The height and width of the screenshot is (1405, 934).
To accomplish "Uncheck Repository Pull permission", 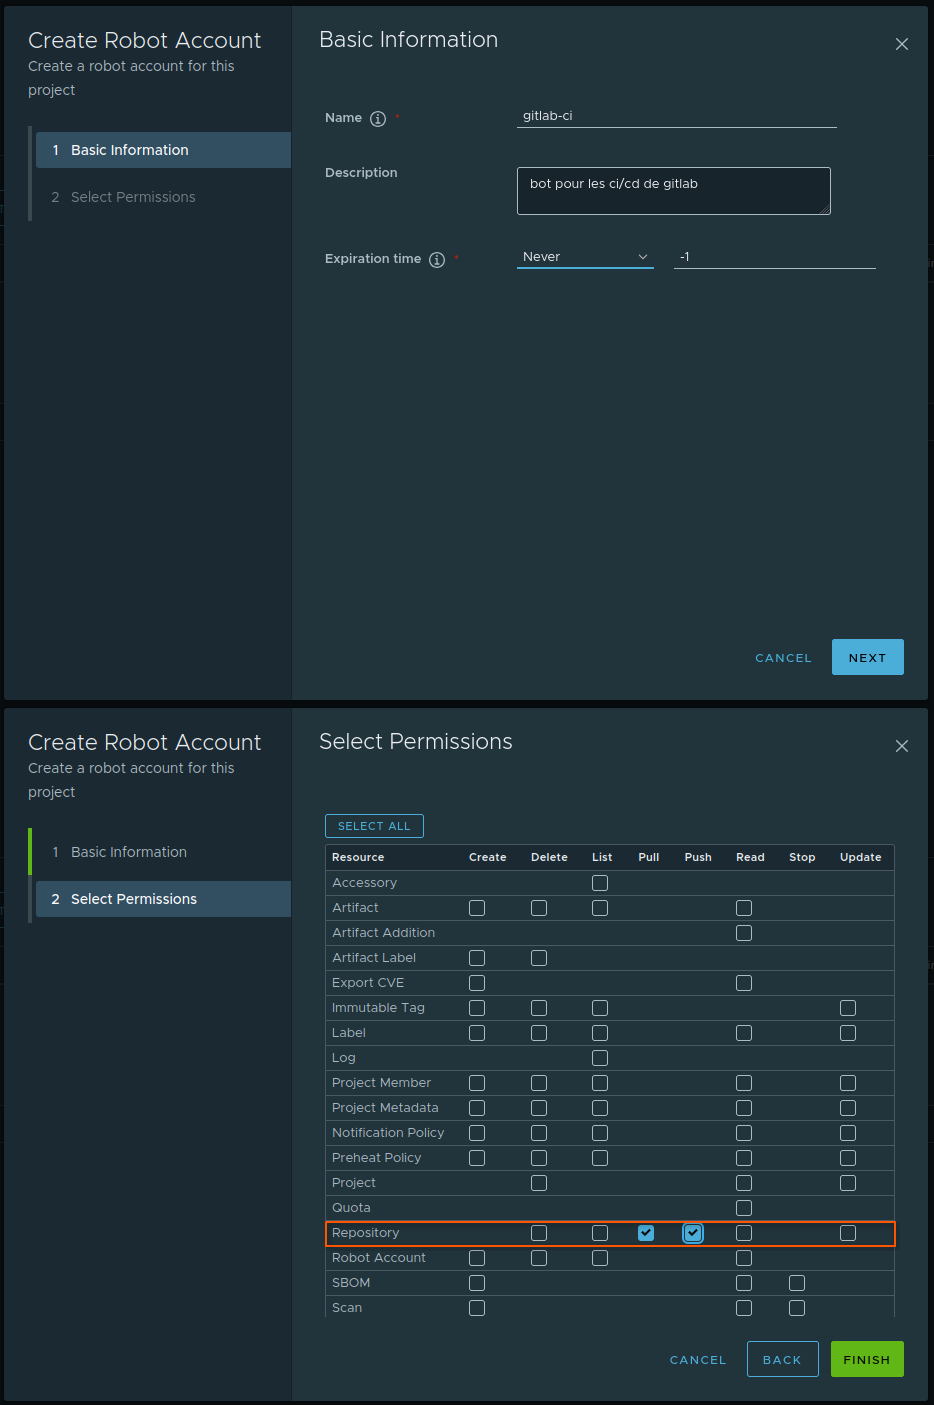I will tap(646, 1233).
